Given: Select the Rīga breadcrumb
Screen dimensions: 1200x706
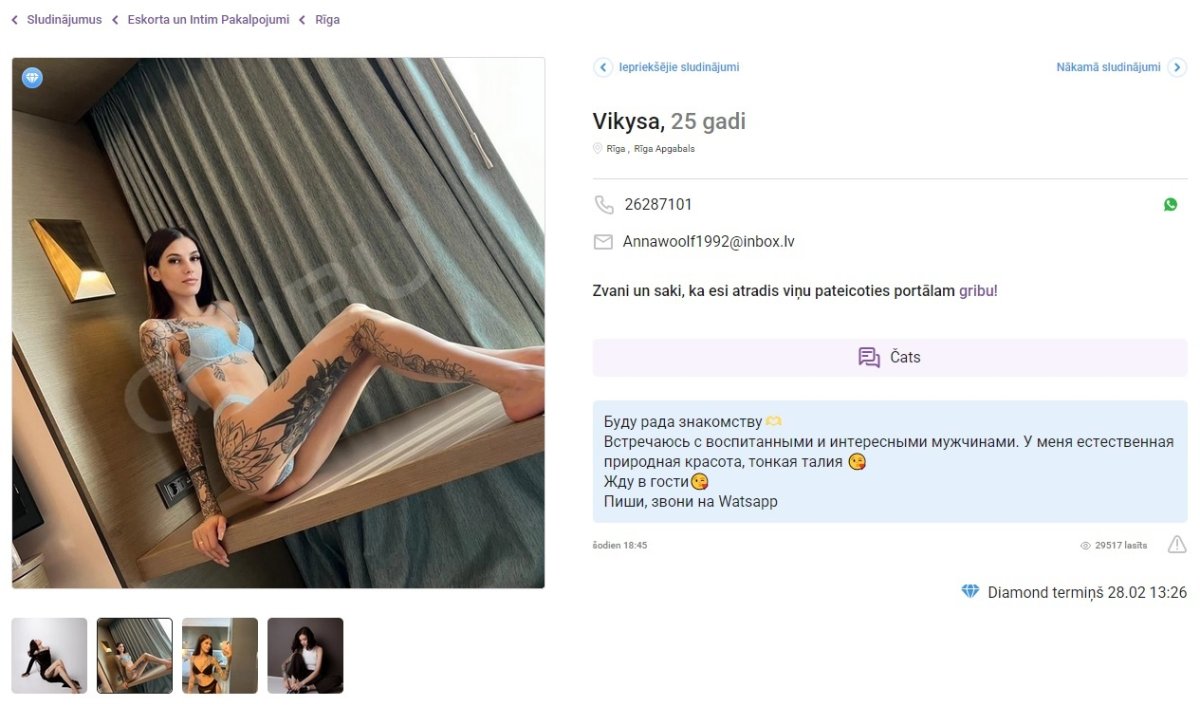Looking at the screenshot, I should click(327, 20).
